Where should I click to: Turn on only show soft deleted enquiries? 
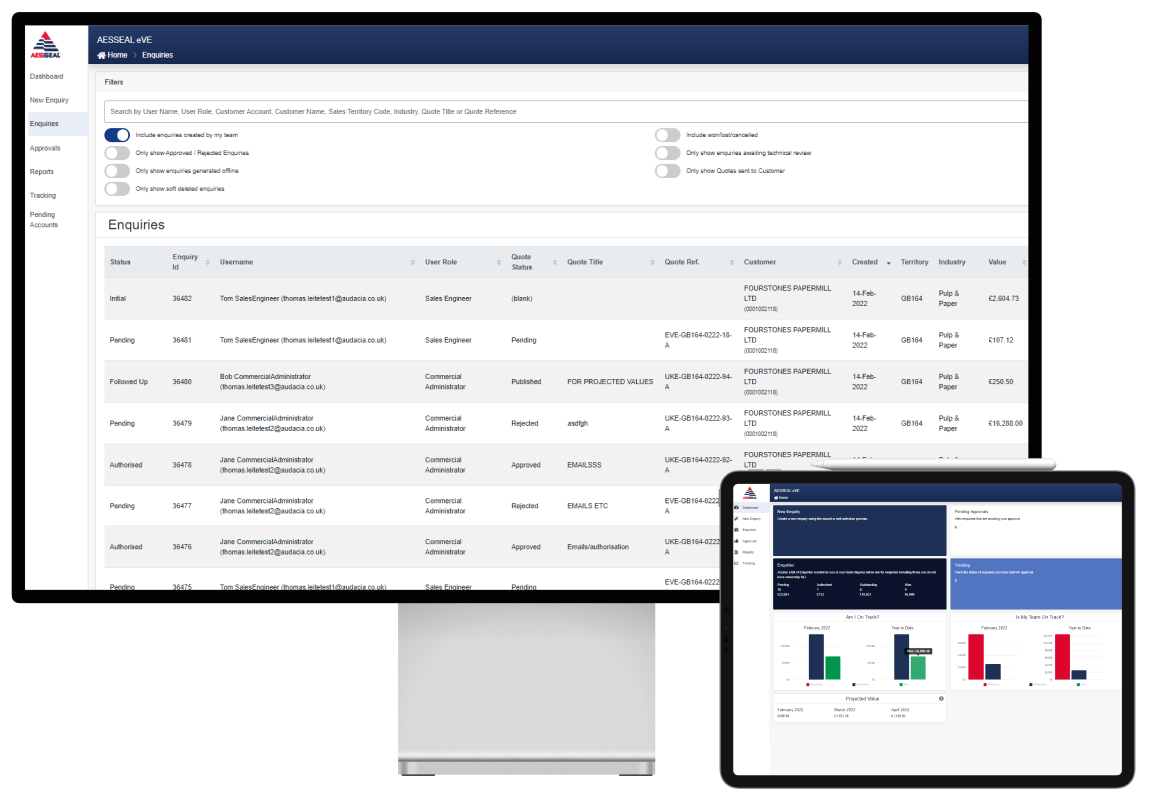117,188
